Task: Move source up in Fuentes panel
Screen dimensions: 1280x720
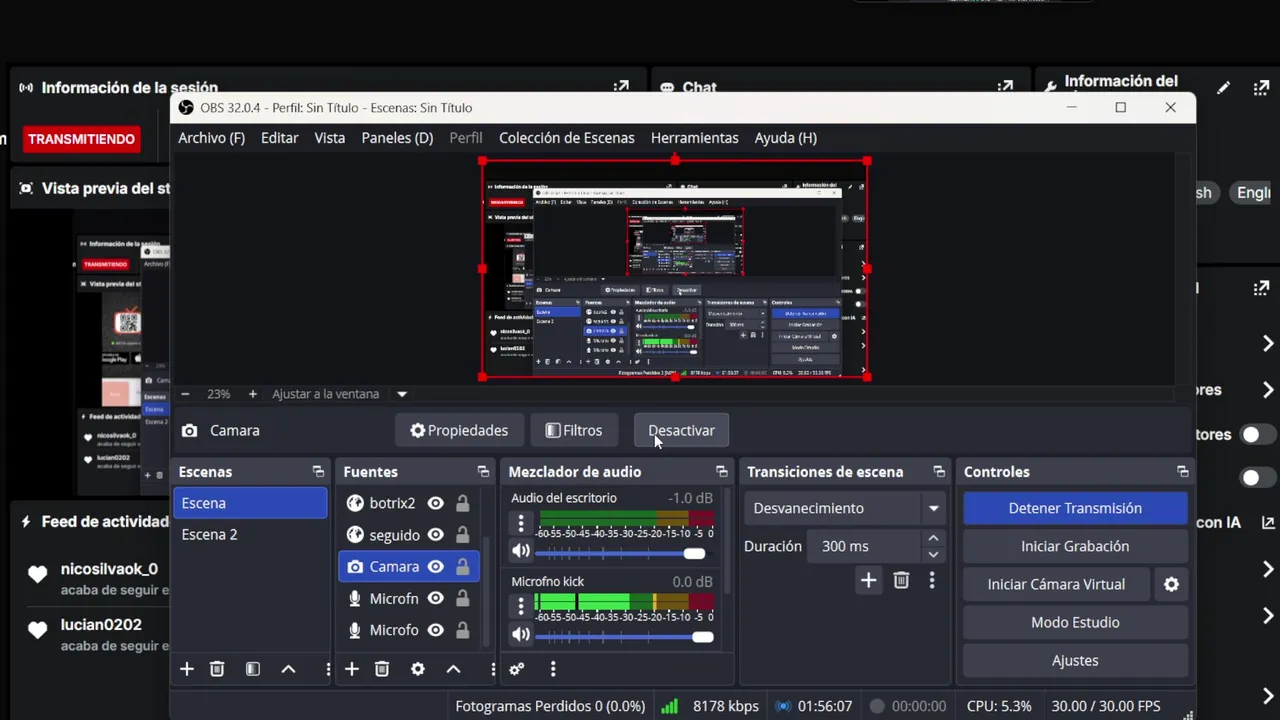Action: (x=453, y=669)
